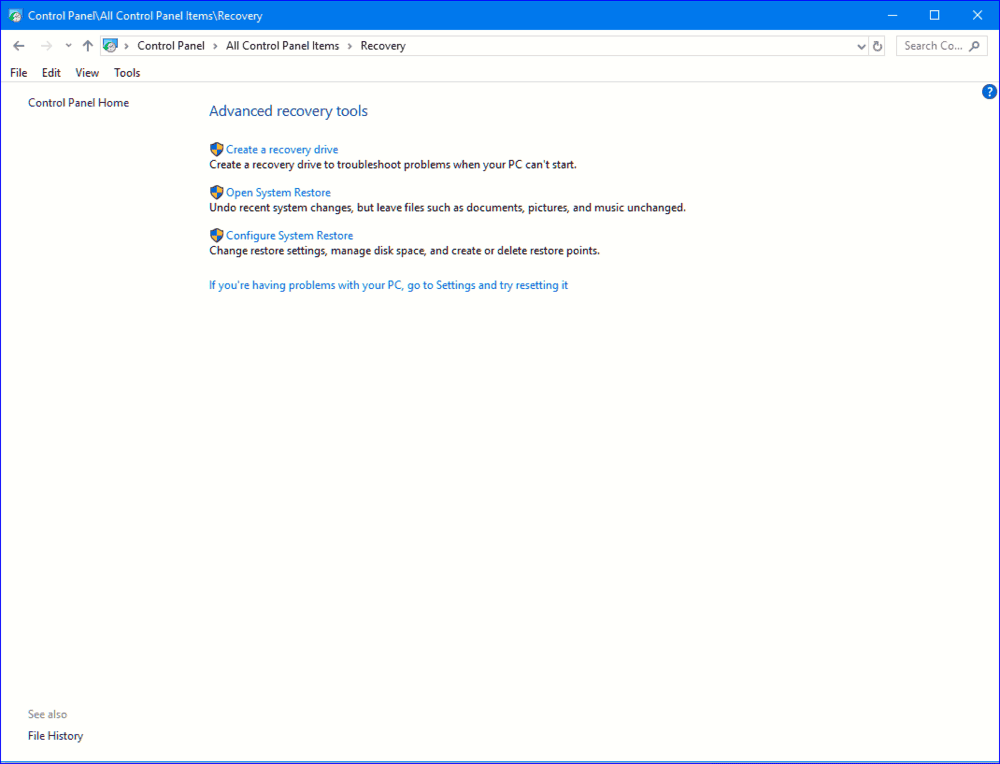Expand the recent locations dropdown arrow

coord(68,46)
